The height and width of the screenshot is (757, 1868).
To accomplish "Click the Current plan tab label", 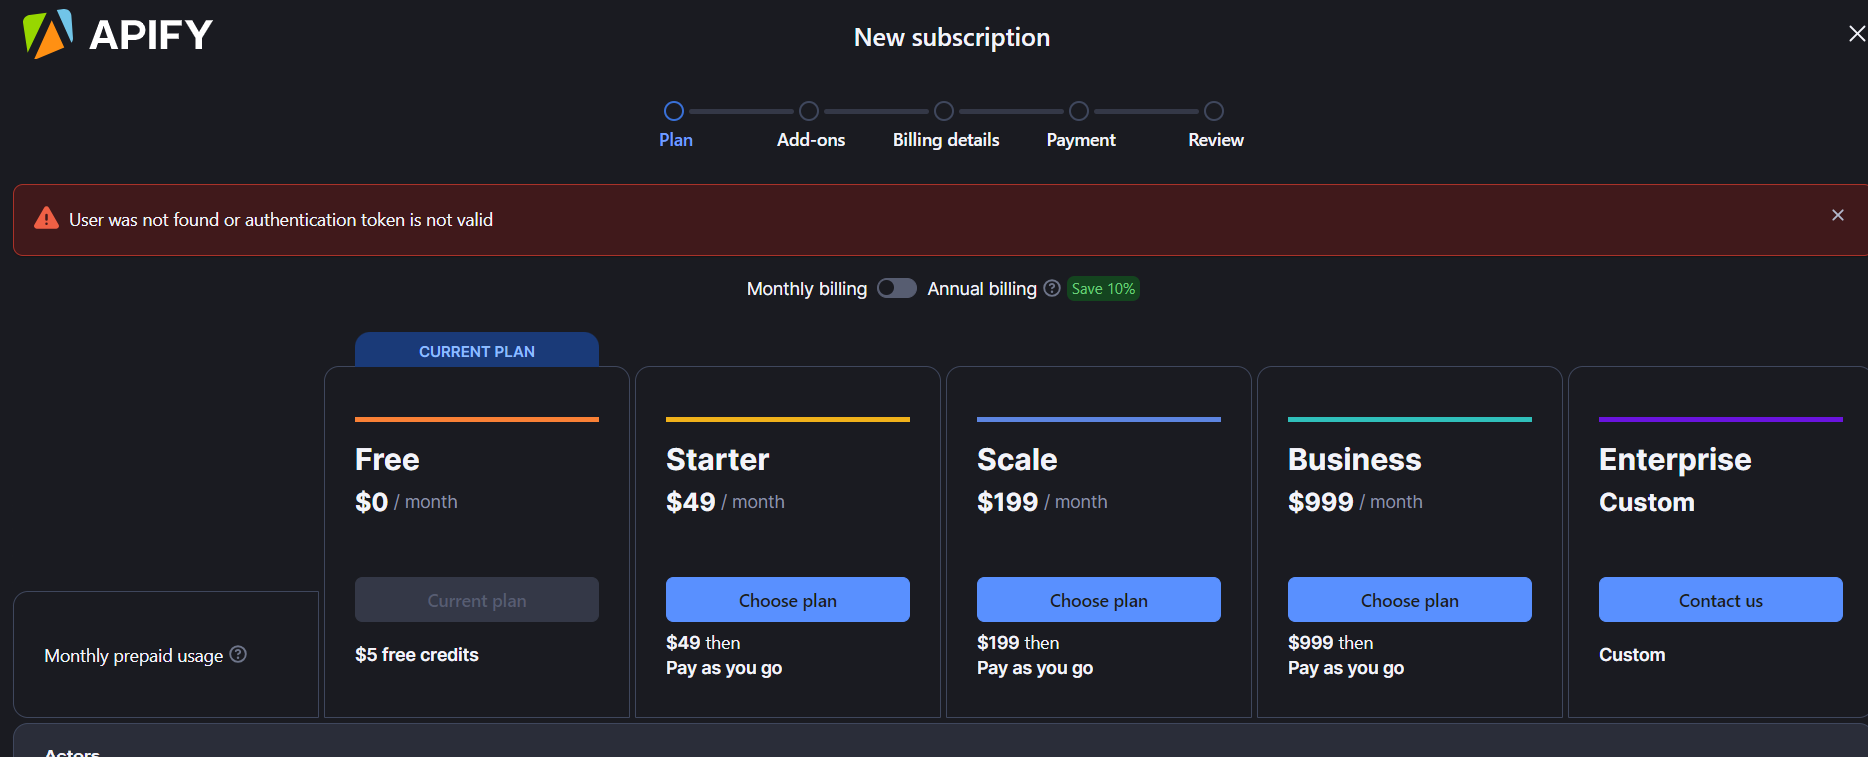I will tap(477, 351).
